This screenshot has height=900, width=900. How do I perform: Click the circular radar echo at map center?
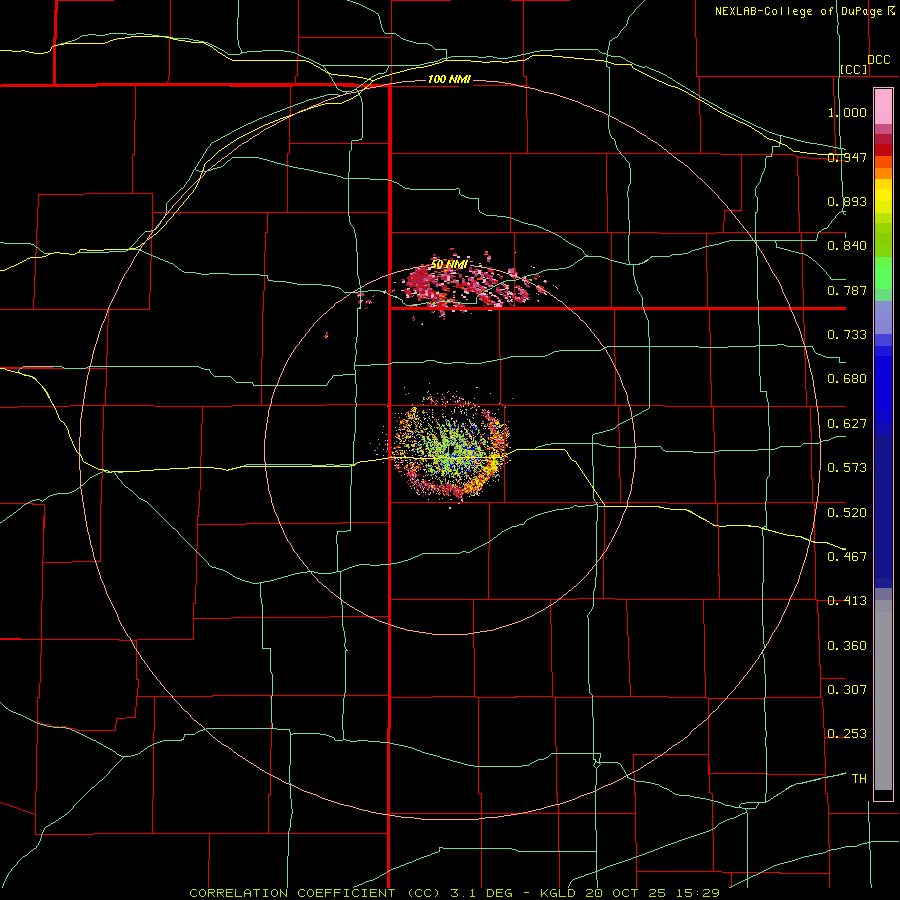[x=450, y=449]
